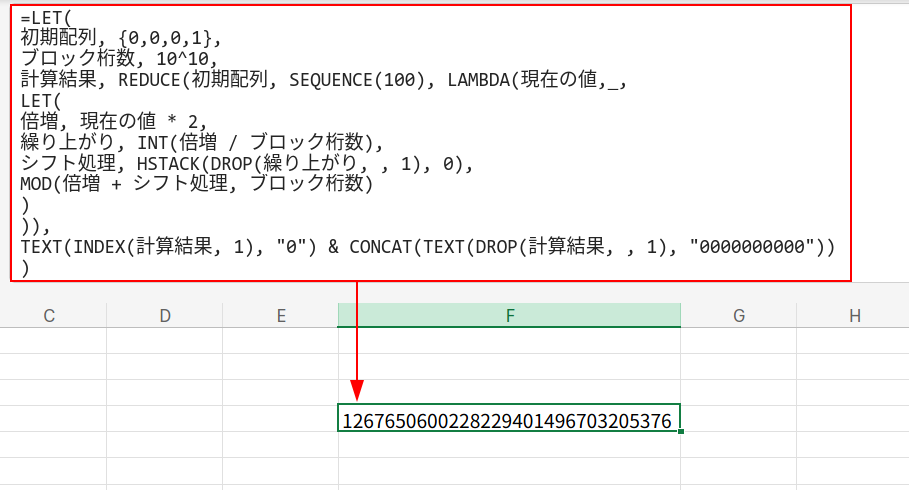Click the =LET( line in the formula box
The width and height of the screenshot is (909, 490).
[x=47, y=17]
